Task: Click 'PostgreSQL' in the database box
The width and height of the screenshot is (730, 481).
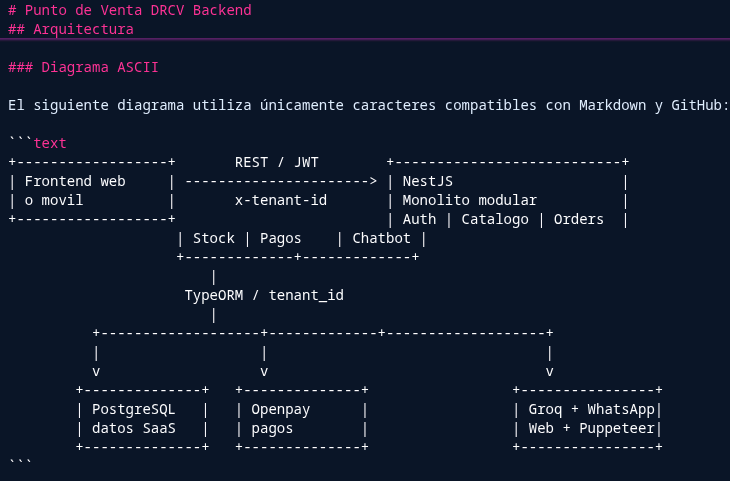Action: (134, 409)
